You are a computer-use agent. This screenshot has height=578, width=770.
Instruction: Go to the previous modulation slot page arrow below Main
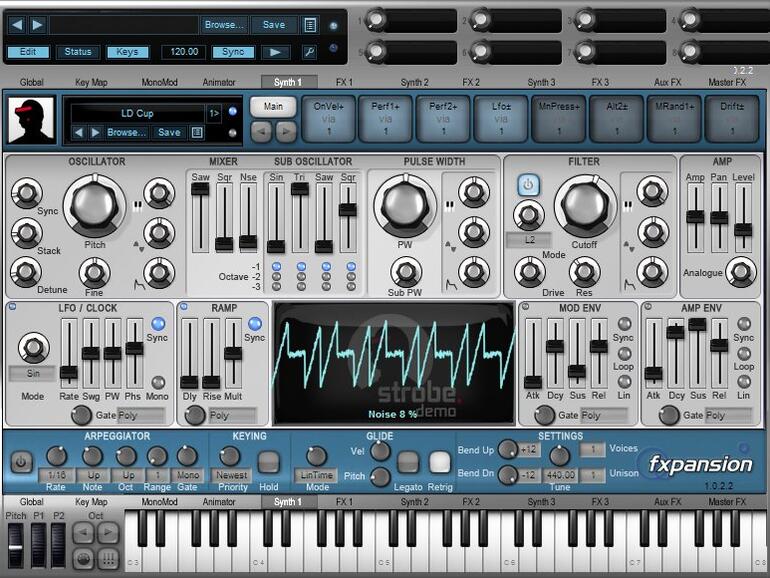(x=261, y=132)
